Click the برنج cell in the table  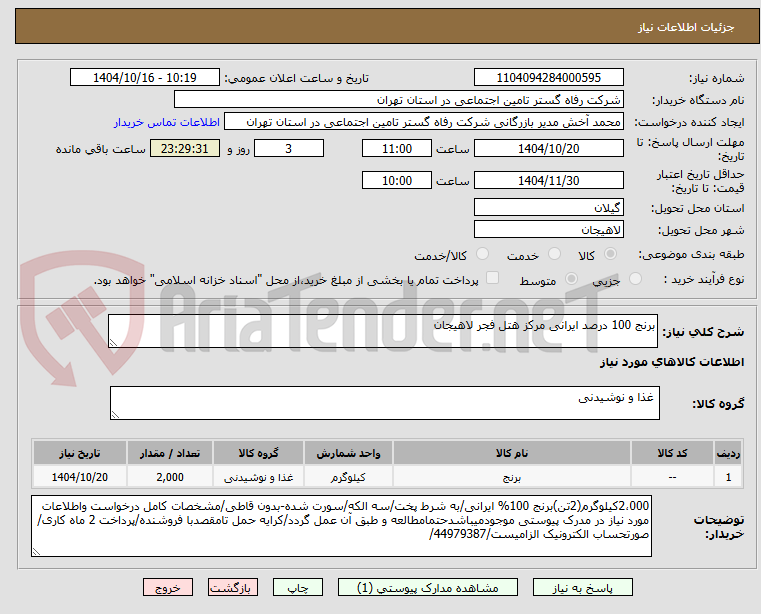coord(512,477)
